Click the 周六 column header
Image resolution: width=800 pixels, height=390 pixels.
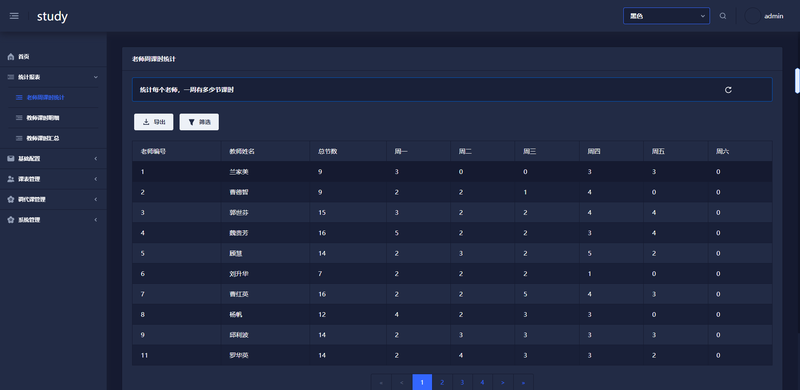pyautogui.click(x=722, y=152)
